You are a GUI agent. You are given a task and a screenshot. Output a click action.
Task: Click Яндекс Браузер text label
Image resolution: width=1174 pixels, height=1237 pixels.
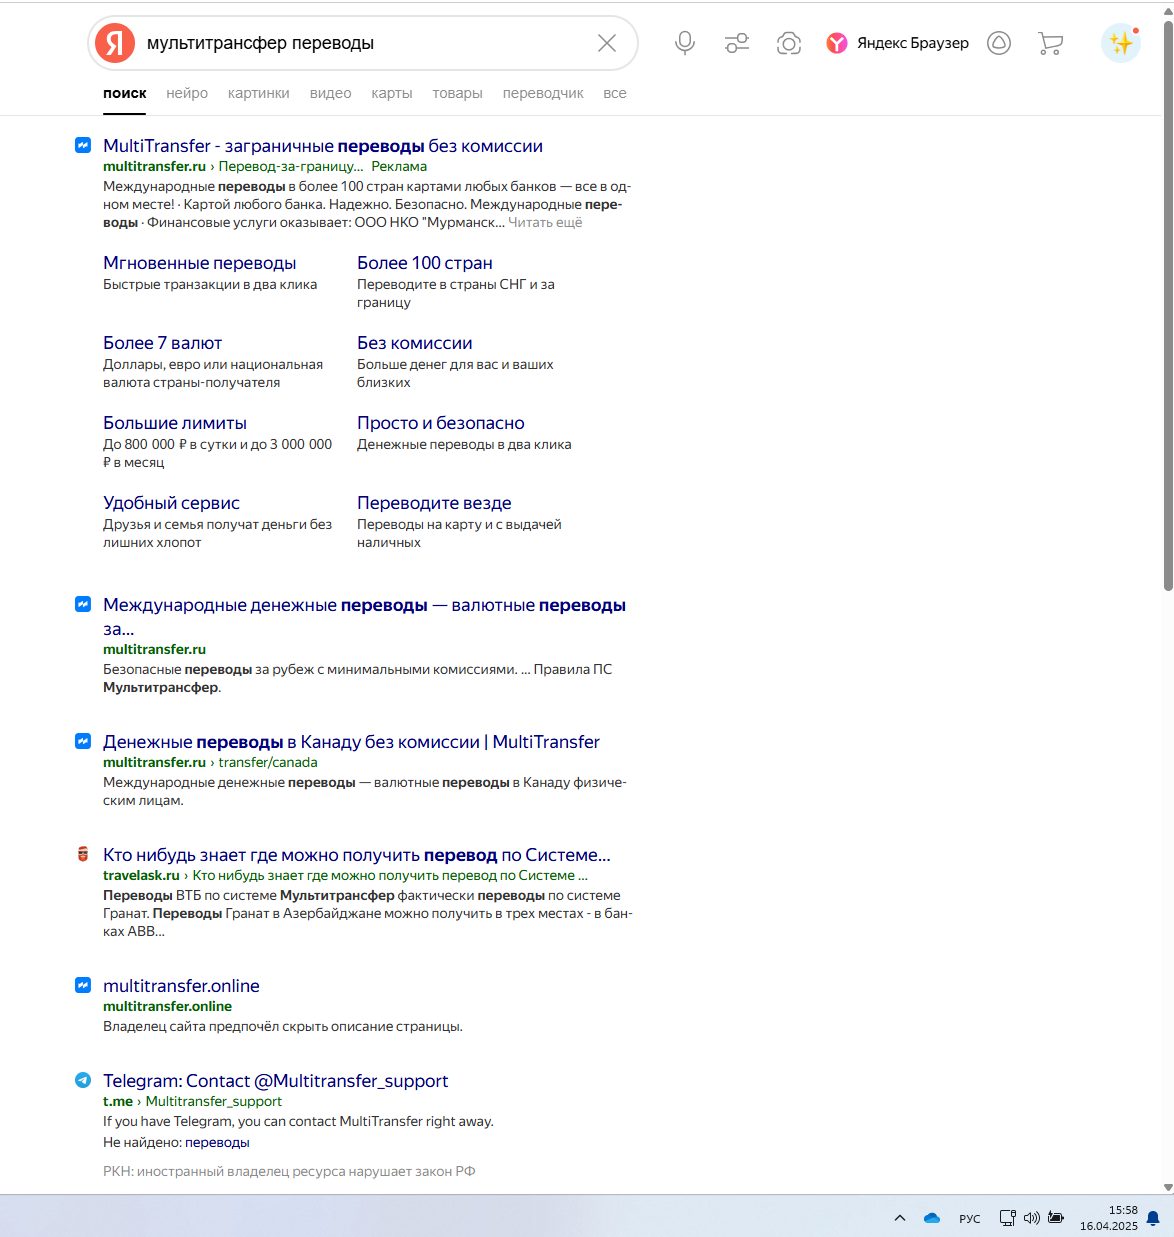point(913,43)
